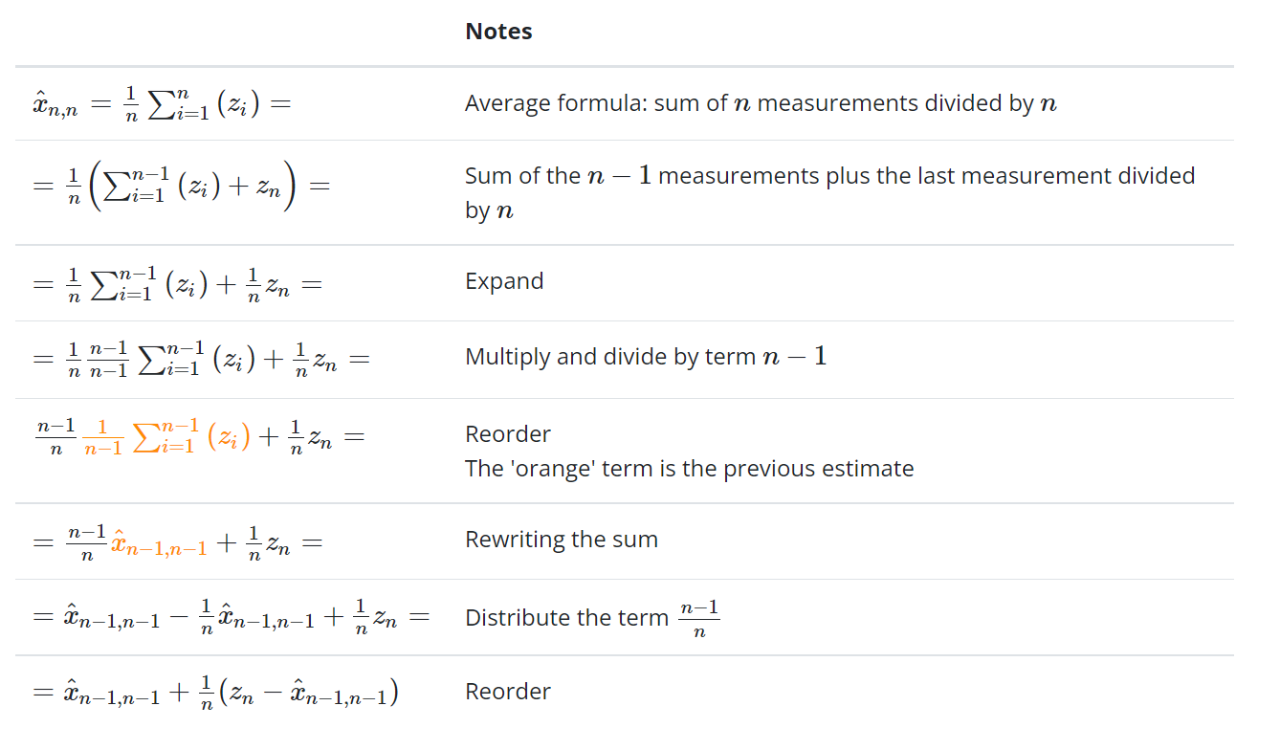Image resolution: width=1280 pixels, height=743 pixels.
Task: Click 'The orange term is the previous estimate'
Action: (689, 468)
